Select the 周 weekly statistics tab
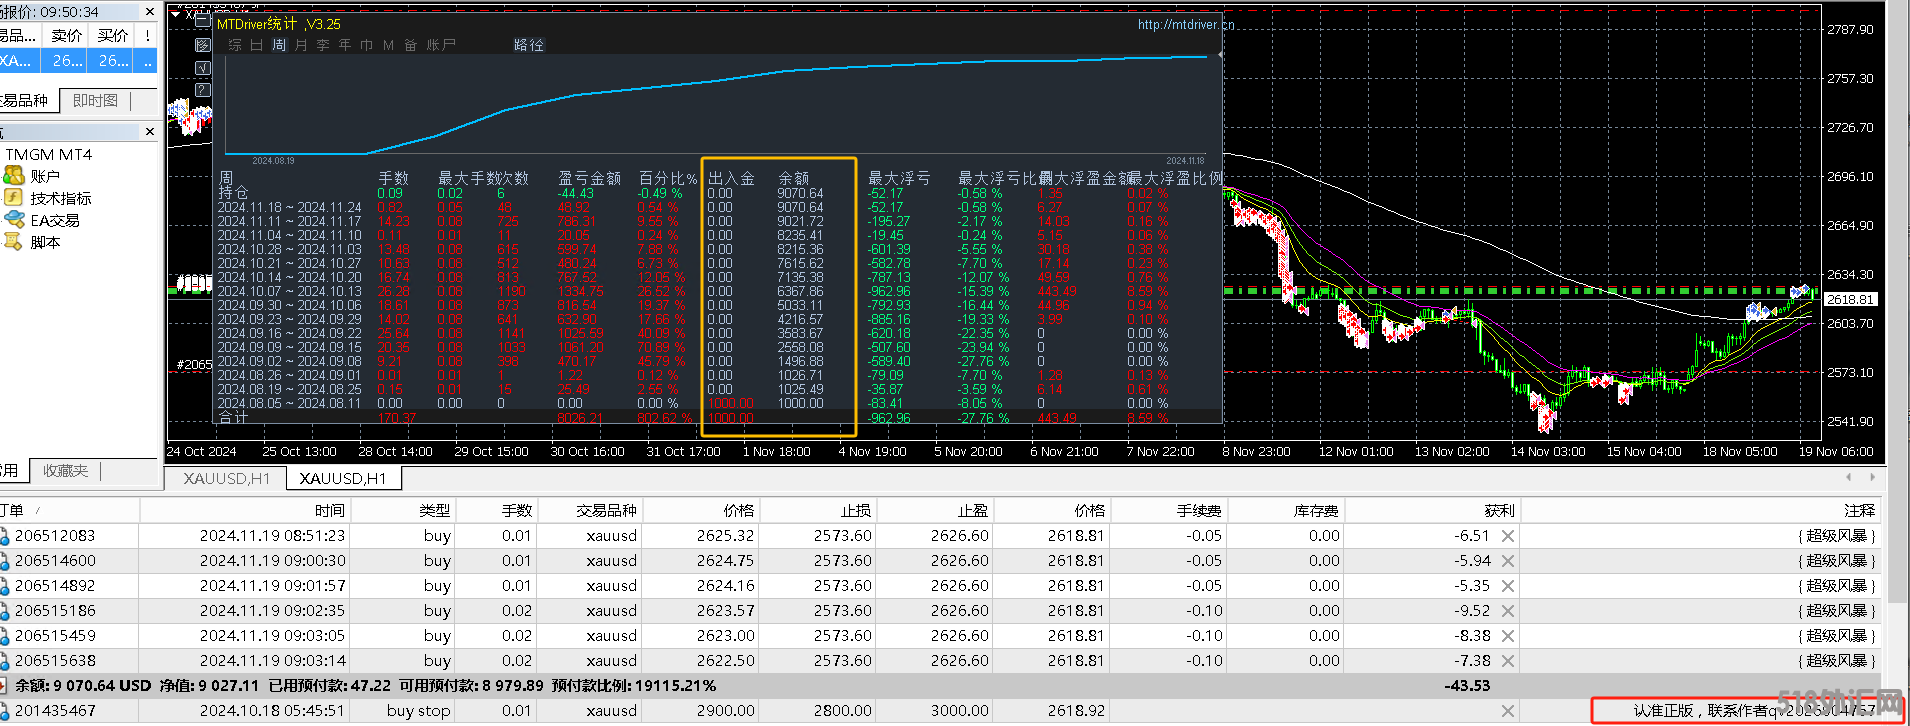The image size is (1910, 726). click(279, 45)
